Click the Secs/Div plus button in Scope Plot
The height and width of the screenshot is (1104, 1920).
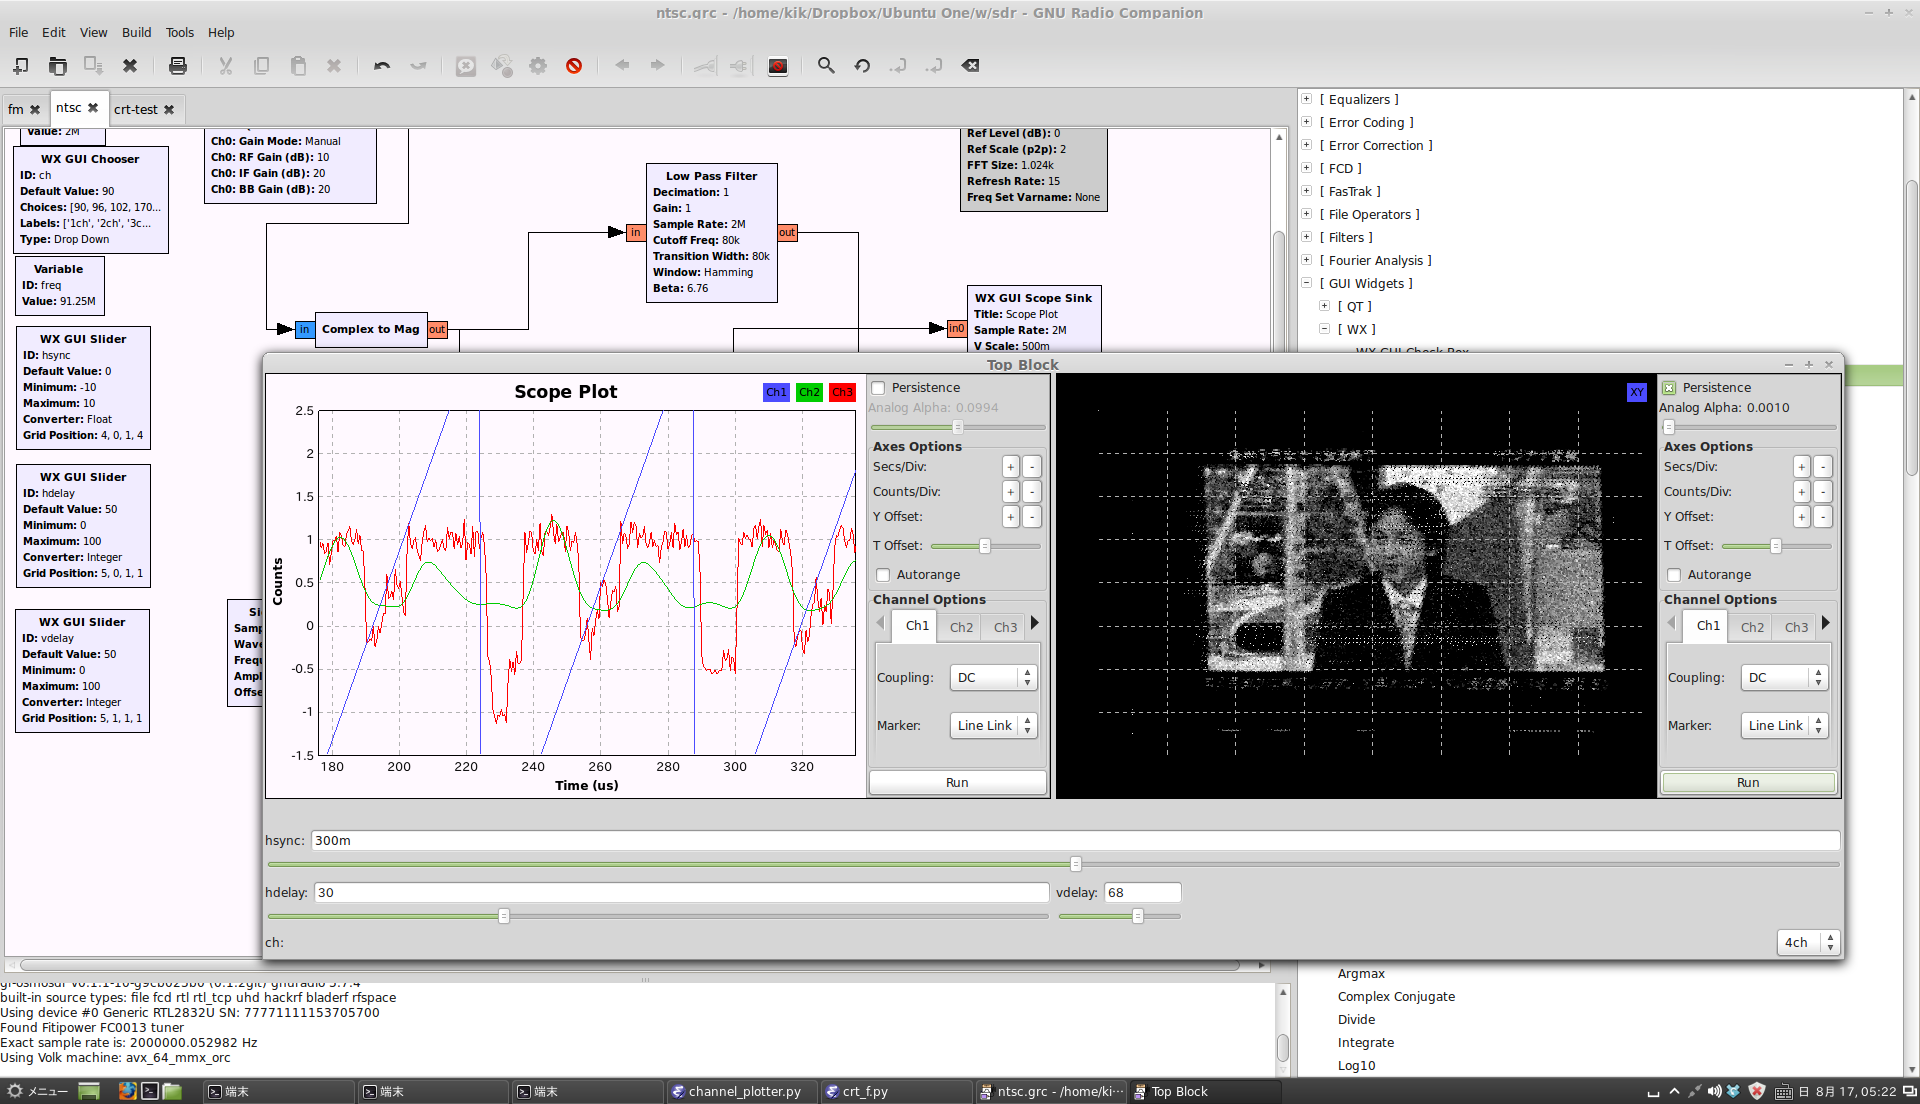pos(1011,467)
